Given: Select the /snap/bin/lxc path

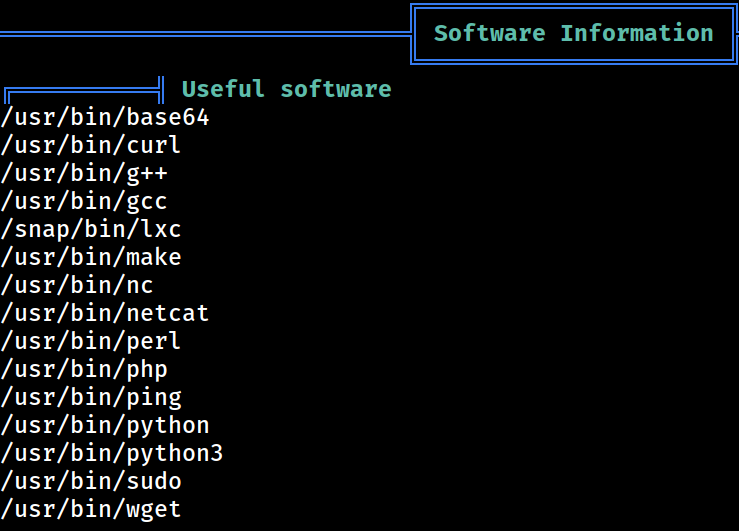Looking at the screenshot, I should tap(91, 229).
